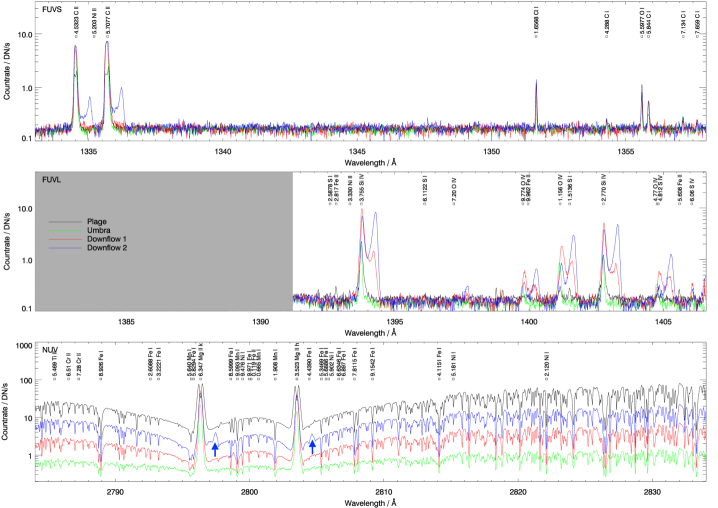Click the 100 countrate tick in NUV panel
Image resolution: width=718 pixels, height=508 pixels.
(27, 380)
